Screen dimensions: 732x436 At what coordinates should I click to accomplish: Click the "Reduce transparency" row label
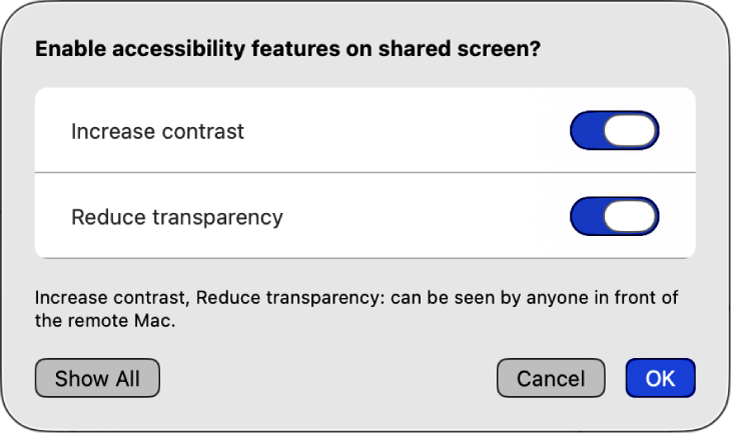(177, 216)
